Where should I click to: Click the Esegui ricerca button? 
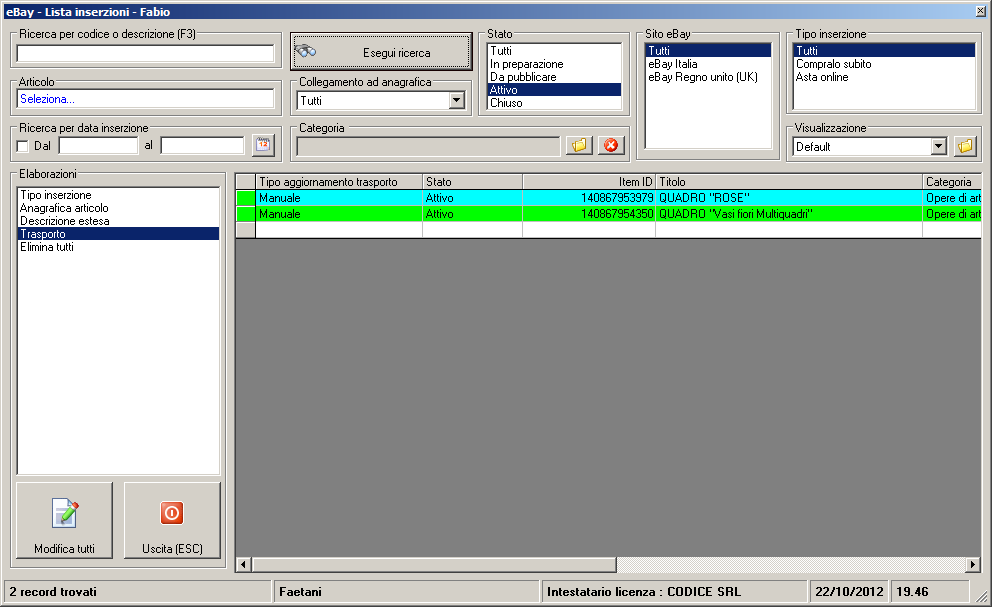pos(381,51)
